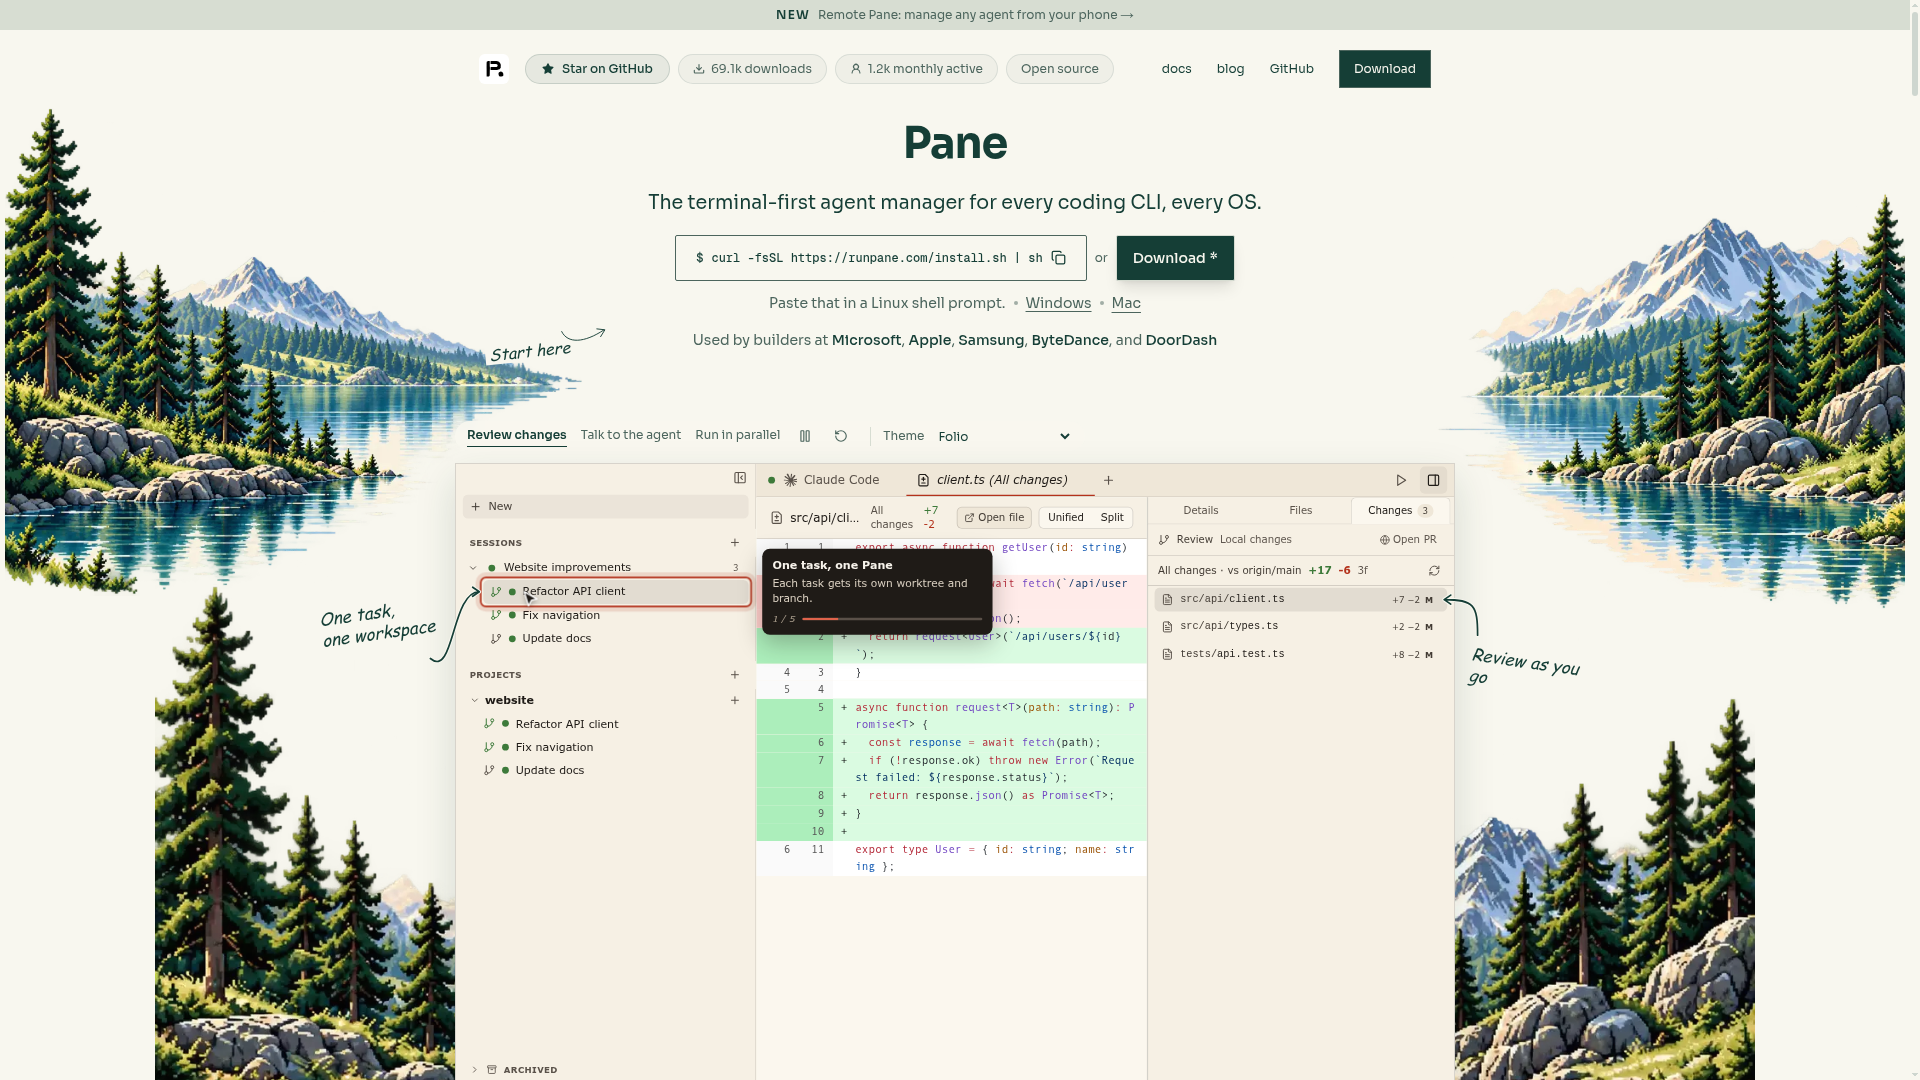The width and height of the screenshot is (1920, 1080).
Task: Add a new session with the plus icon
Action: point(735,543)
